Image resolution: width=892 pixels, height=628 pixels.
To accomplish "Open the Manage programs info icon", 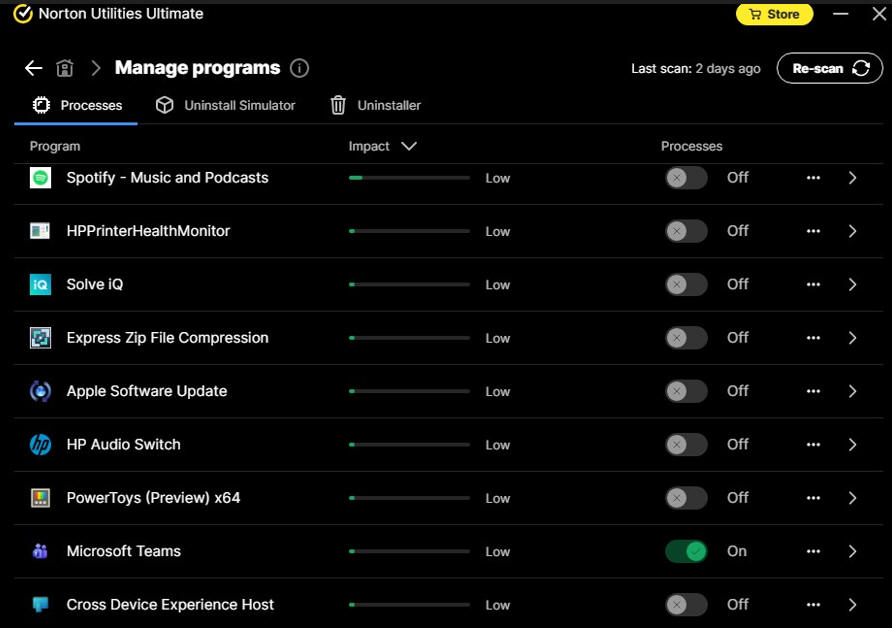I will pyautogui.click(x=299, y=68).
